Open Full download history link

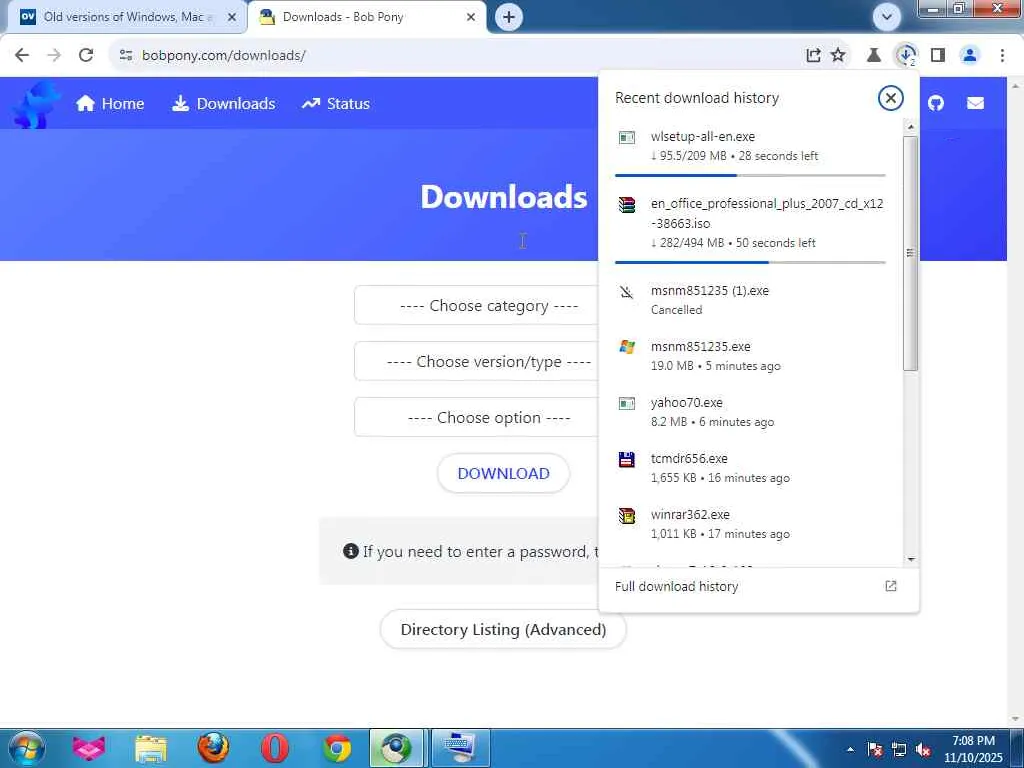[x=677, y=586]
